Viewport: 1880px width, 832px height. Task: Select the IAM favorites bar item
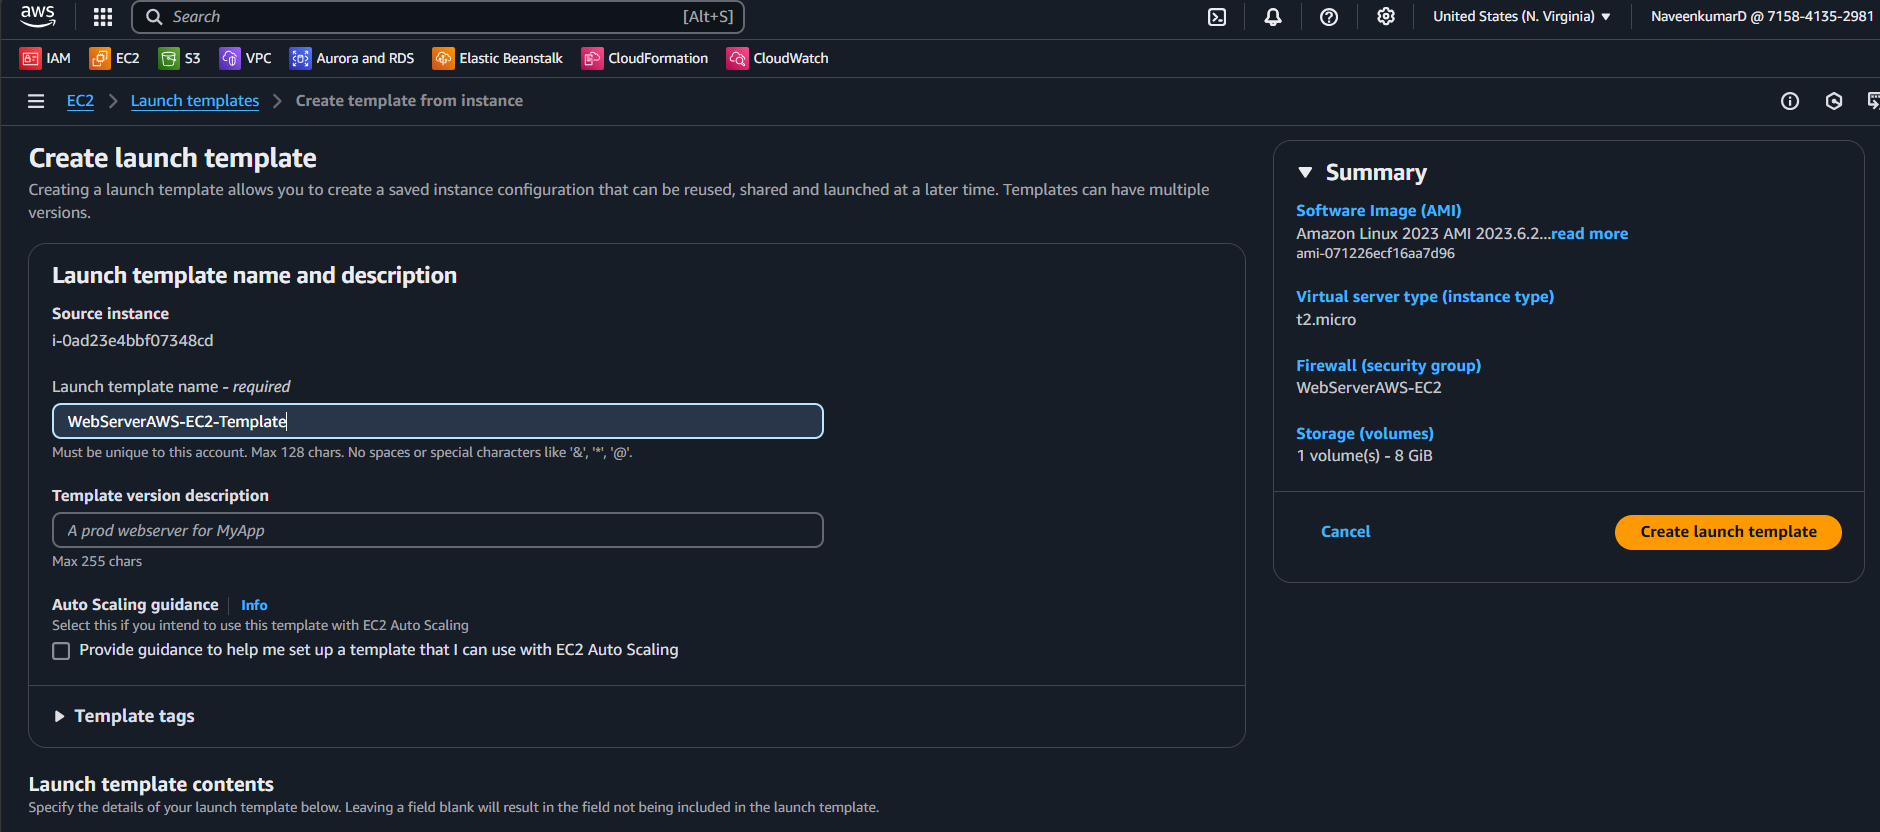tap(46, 59)
